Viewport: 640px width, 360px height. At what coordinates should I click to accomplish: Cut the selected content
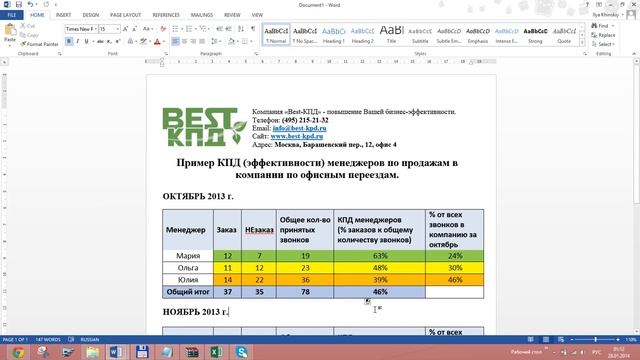pyautogui.click(x=28, y=26)
